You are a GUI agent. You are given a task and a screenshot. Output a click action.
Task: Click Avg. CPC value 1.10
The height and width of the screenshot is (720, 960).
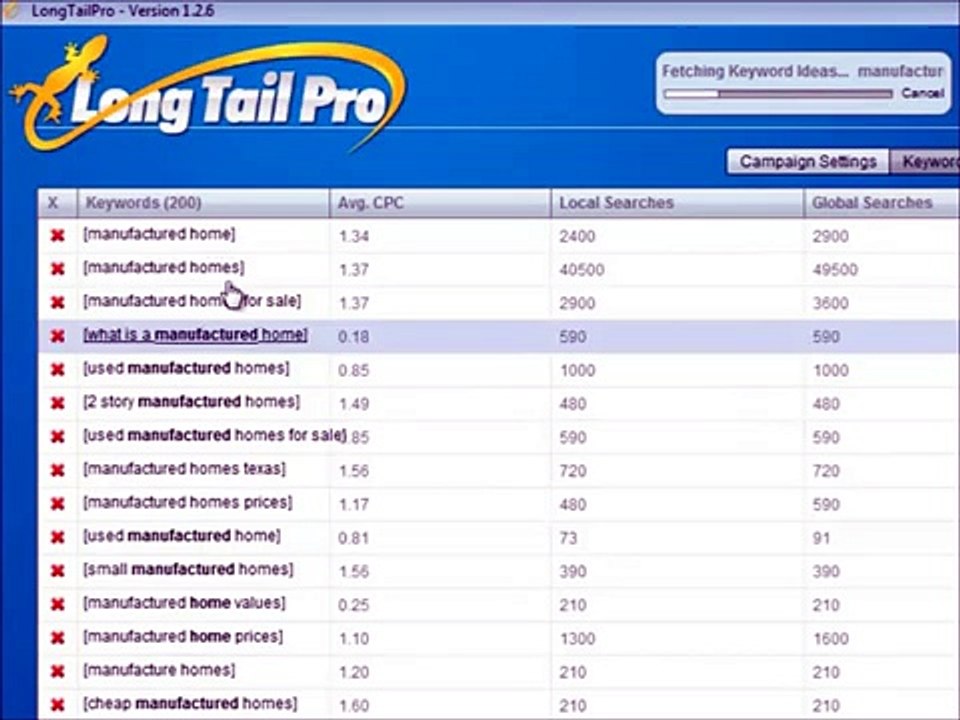[x=354, y=639]
